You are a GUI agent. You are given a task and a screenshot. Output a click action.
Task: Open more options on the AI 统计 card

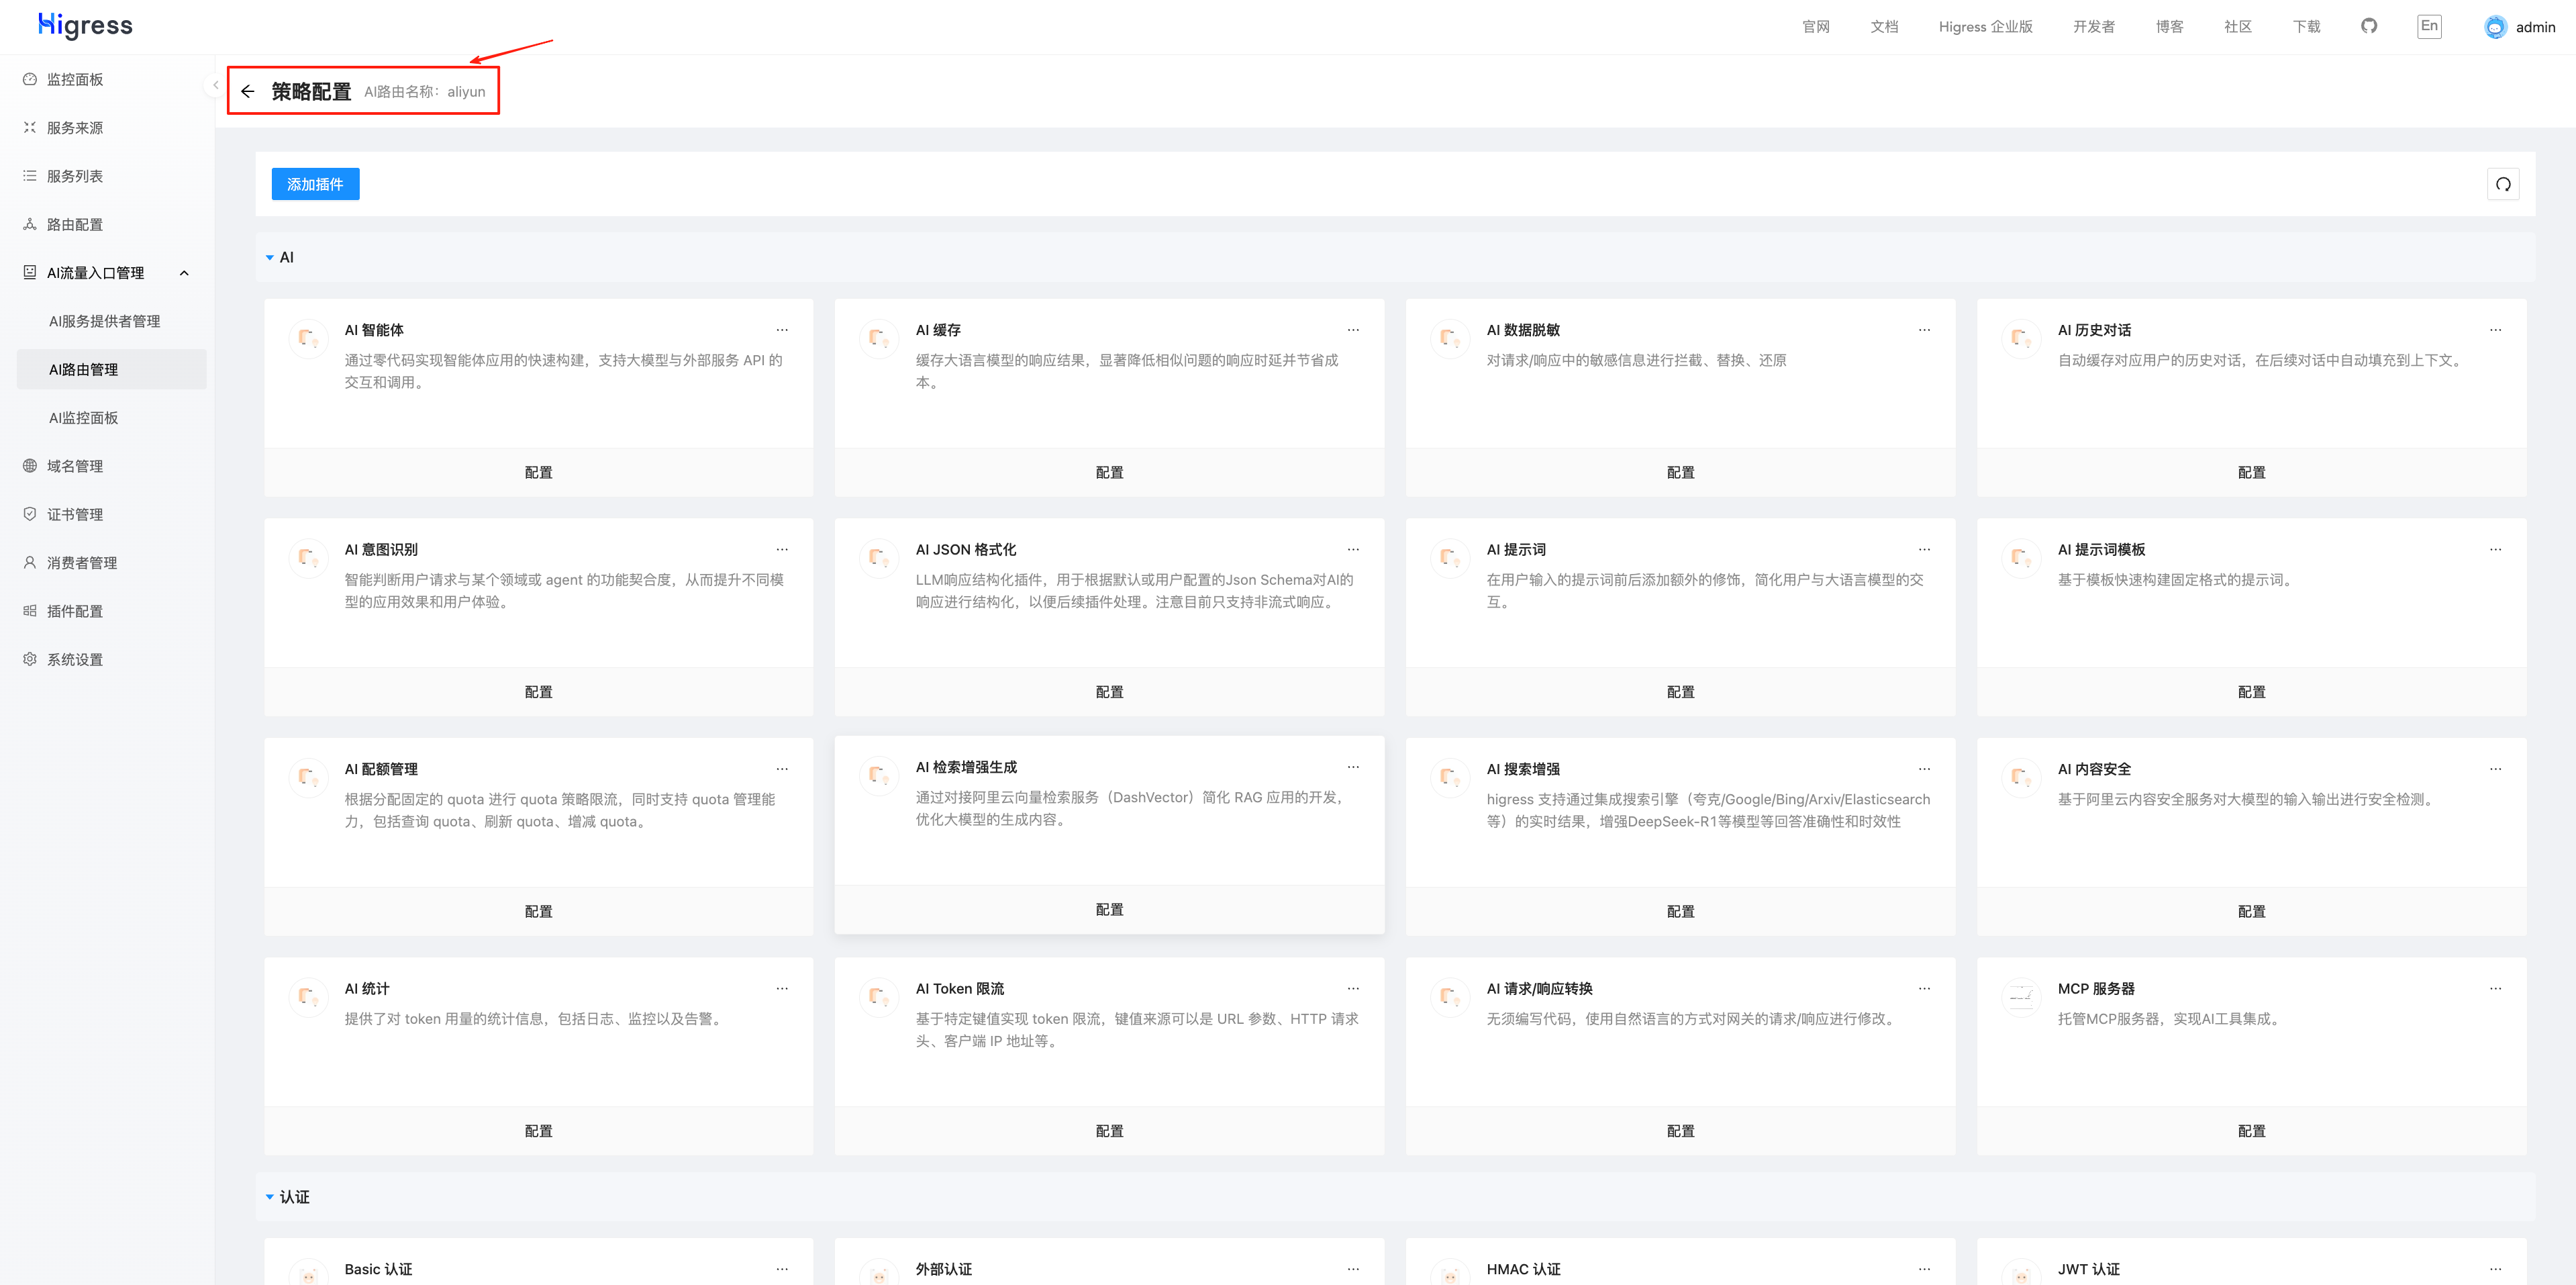782,988
